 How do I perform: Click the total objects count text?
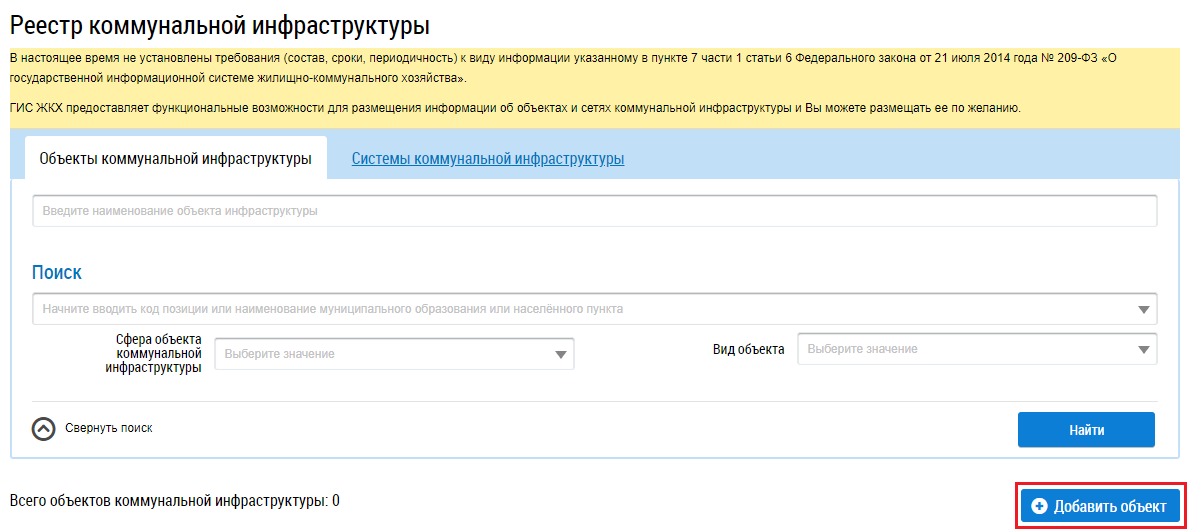click(x=174, y=500)
